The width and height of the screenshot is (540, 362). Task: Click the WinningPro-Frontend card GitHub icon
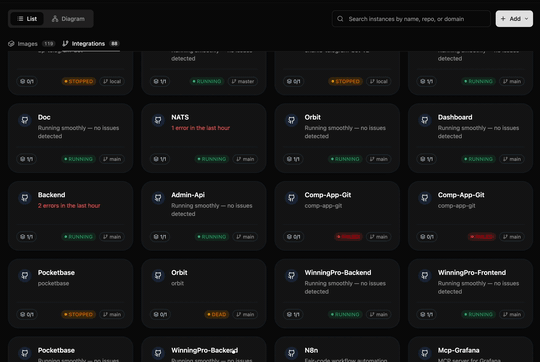425,276
